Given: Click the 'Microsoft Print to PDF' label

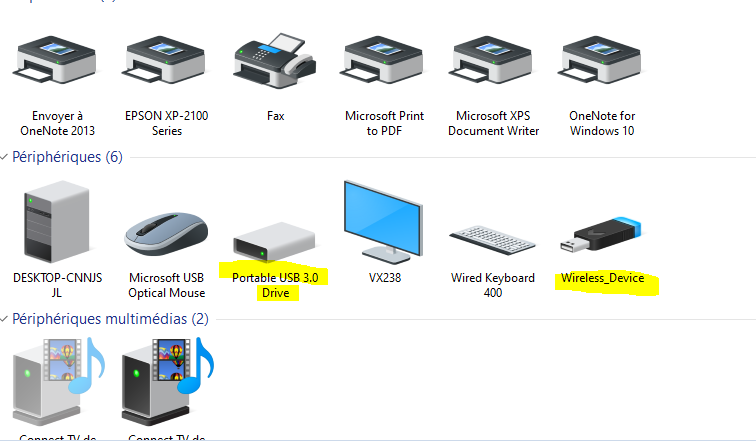Looking at the screenshot, I should pyautogui.click(x=384, y=123).
